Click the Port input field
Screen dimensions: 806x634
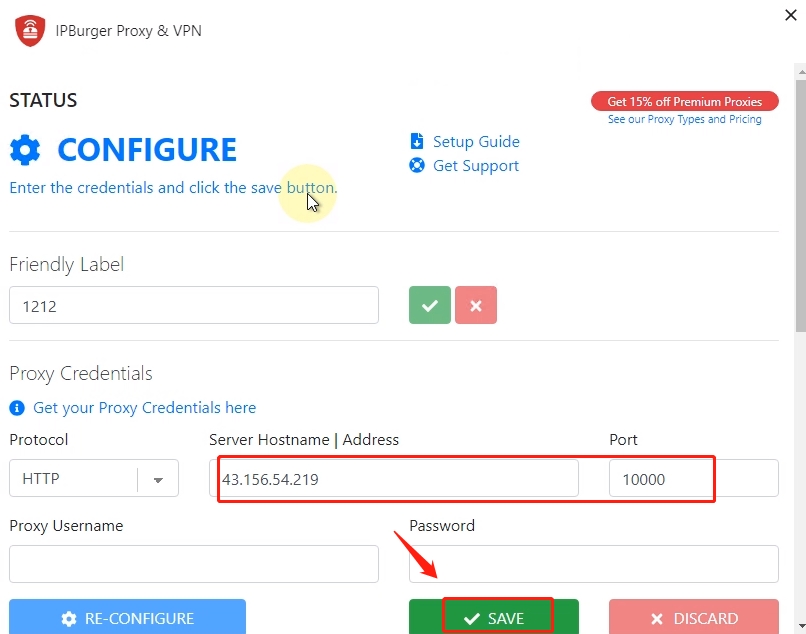[x=692, y=479]
